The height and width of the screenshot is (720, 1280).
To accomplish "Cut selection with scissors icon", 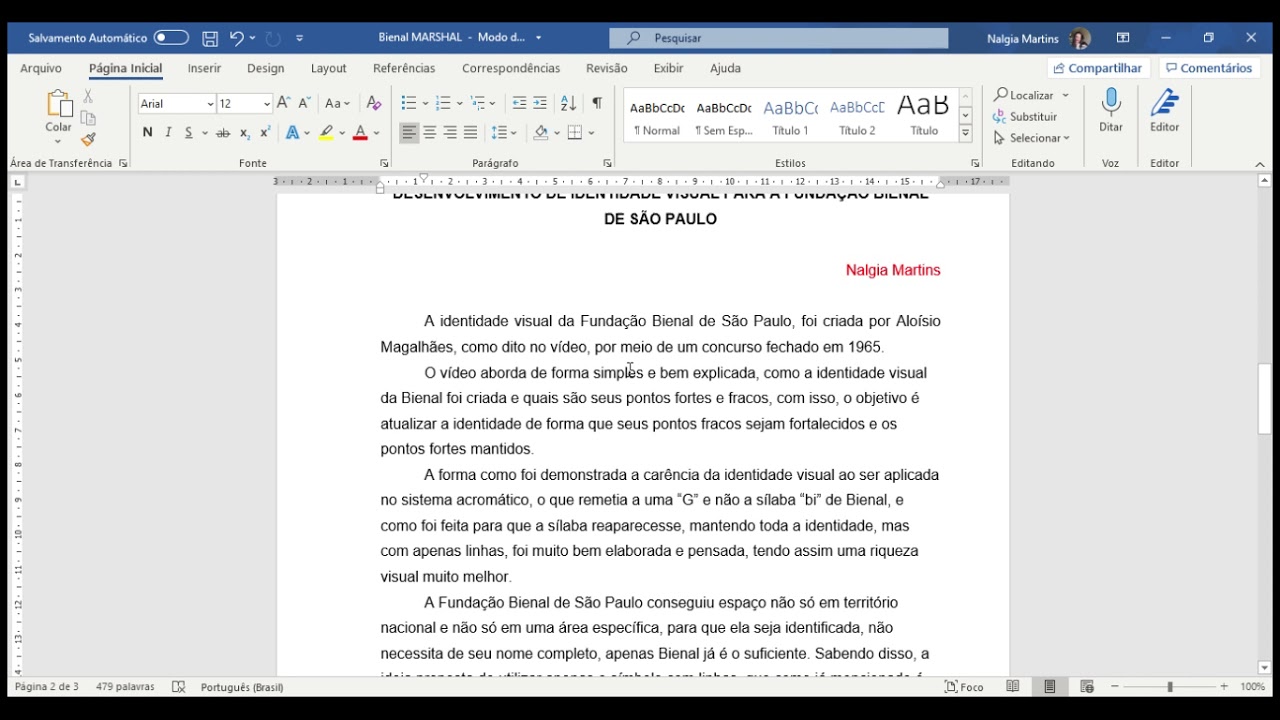I will click(88, 97).
